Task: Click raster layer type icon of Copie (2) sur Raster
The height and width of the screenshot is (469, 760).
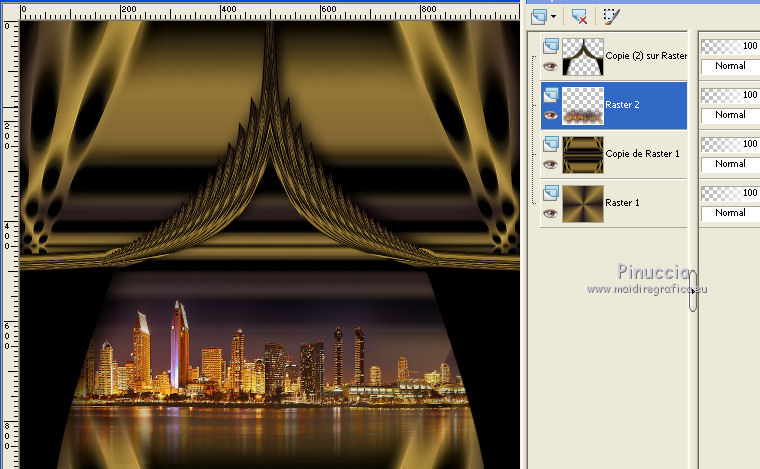Action: 551,46
